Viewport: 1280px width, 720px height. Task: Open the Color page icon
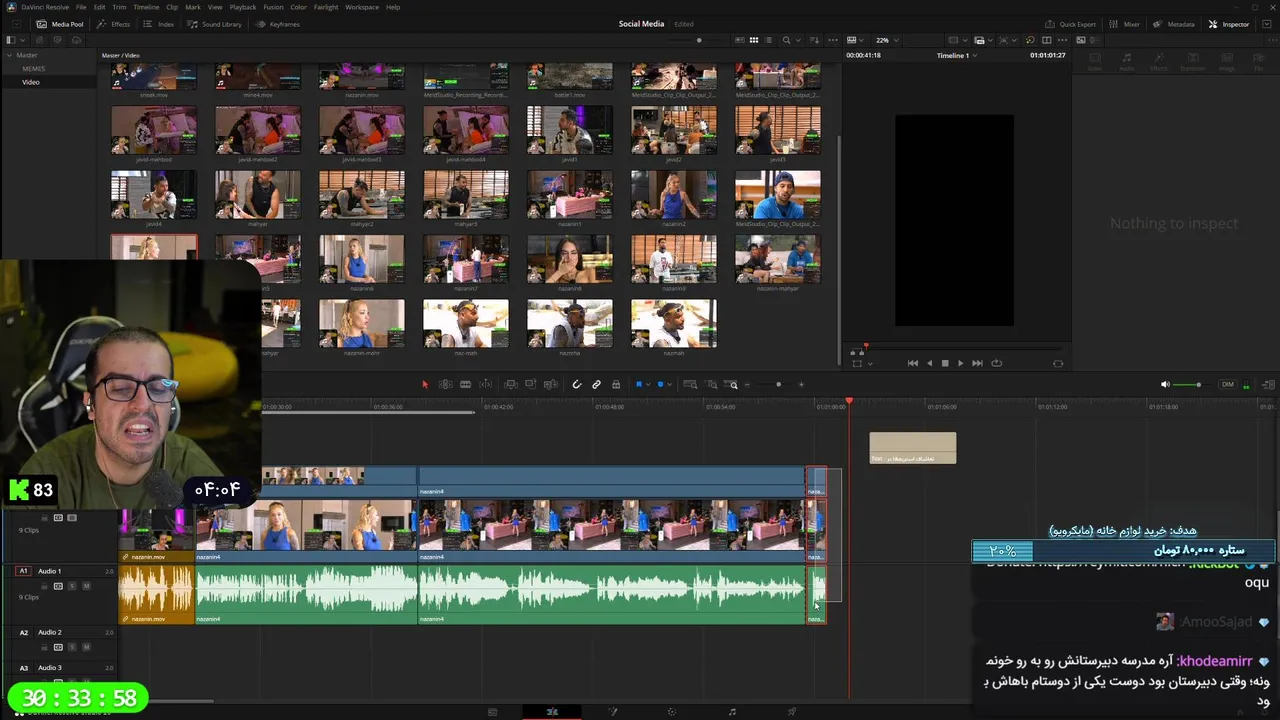coord(672,712)
